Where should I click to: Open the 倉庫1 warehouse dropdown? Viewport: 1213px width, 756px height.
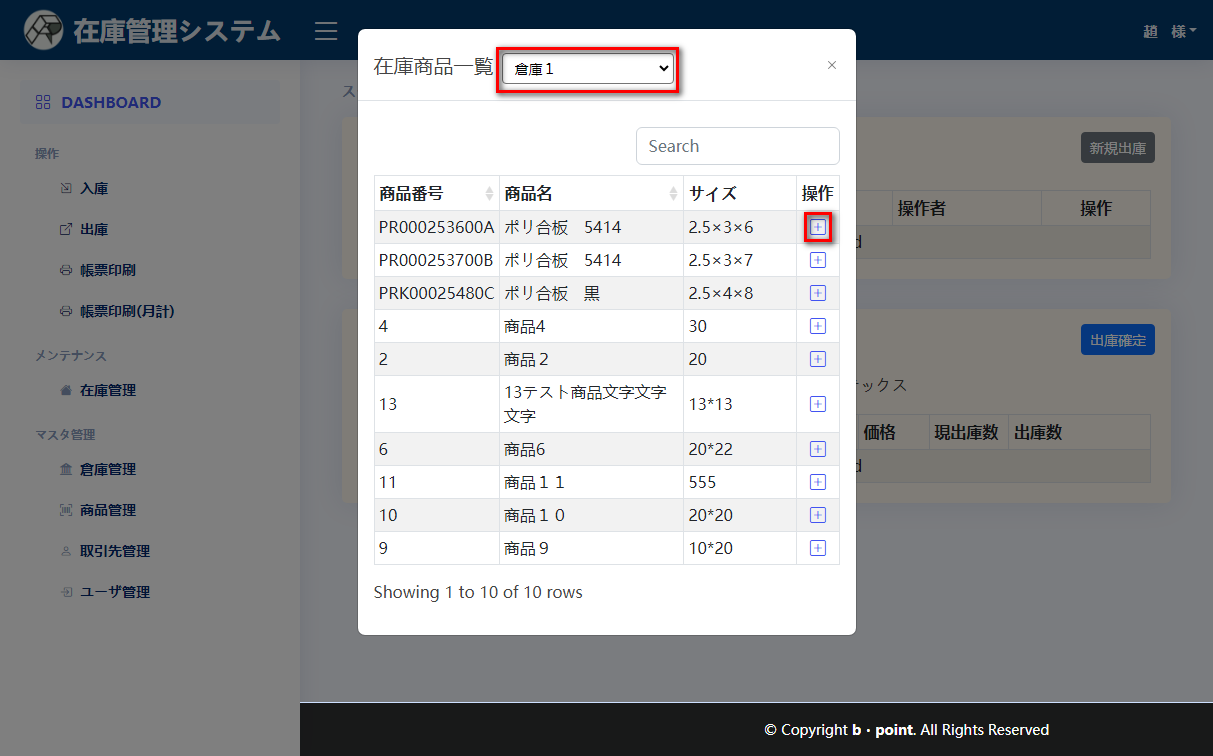(587, 69)
